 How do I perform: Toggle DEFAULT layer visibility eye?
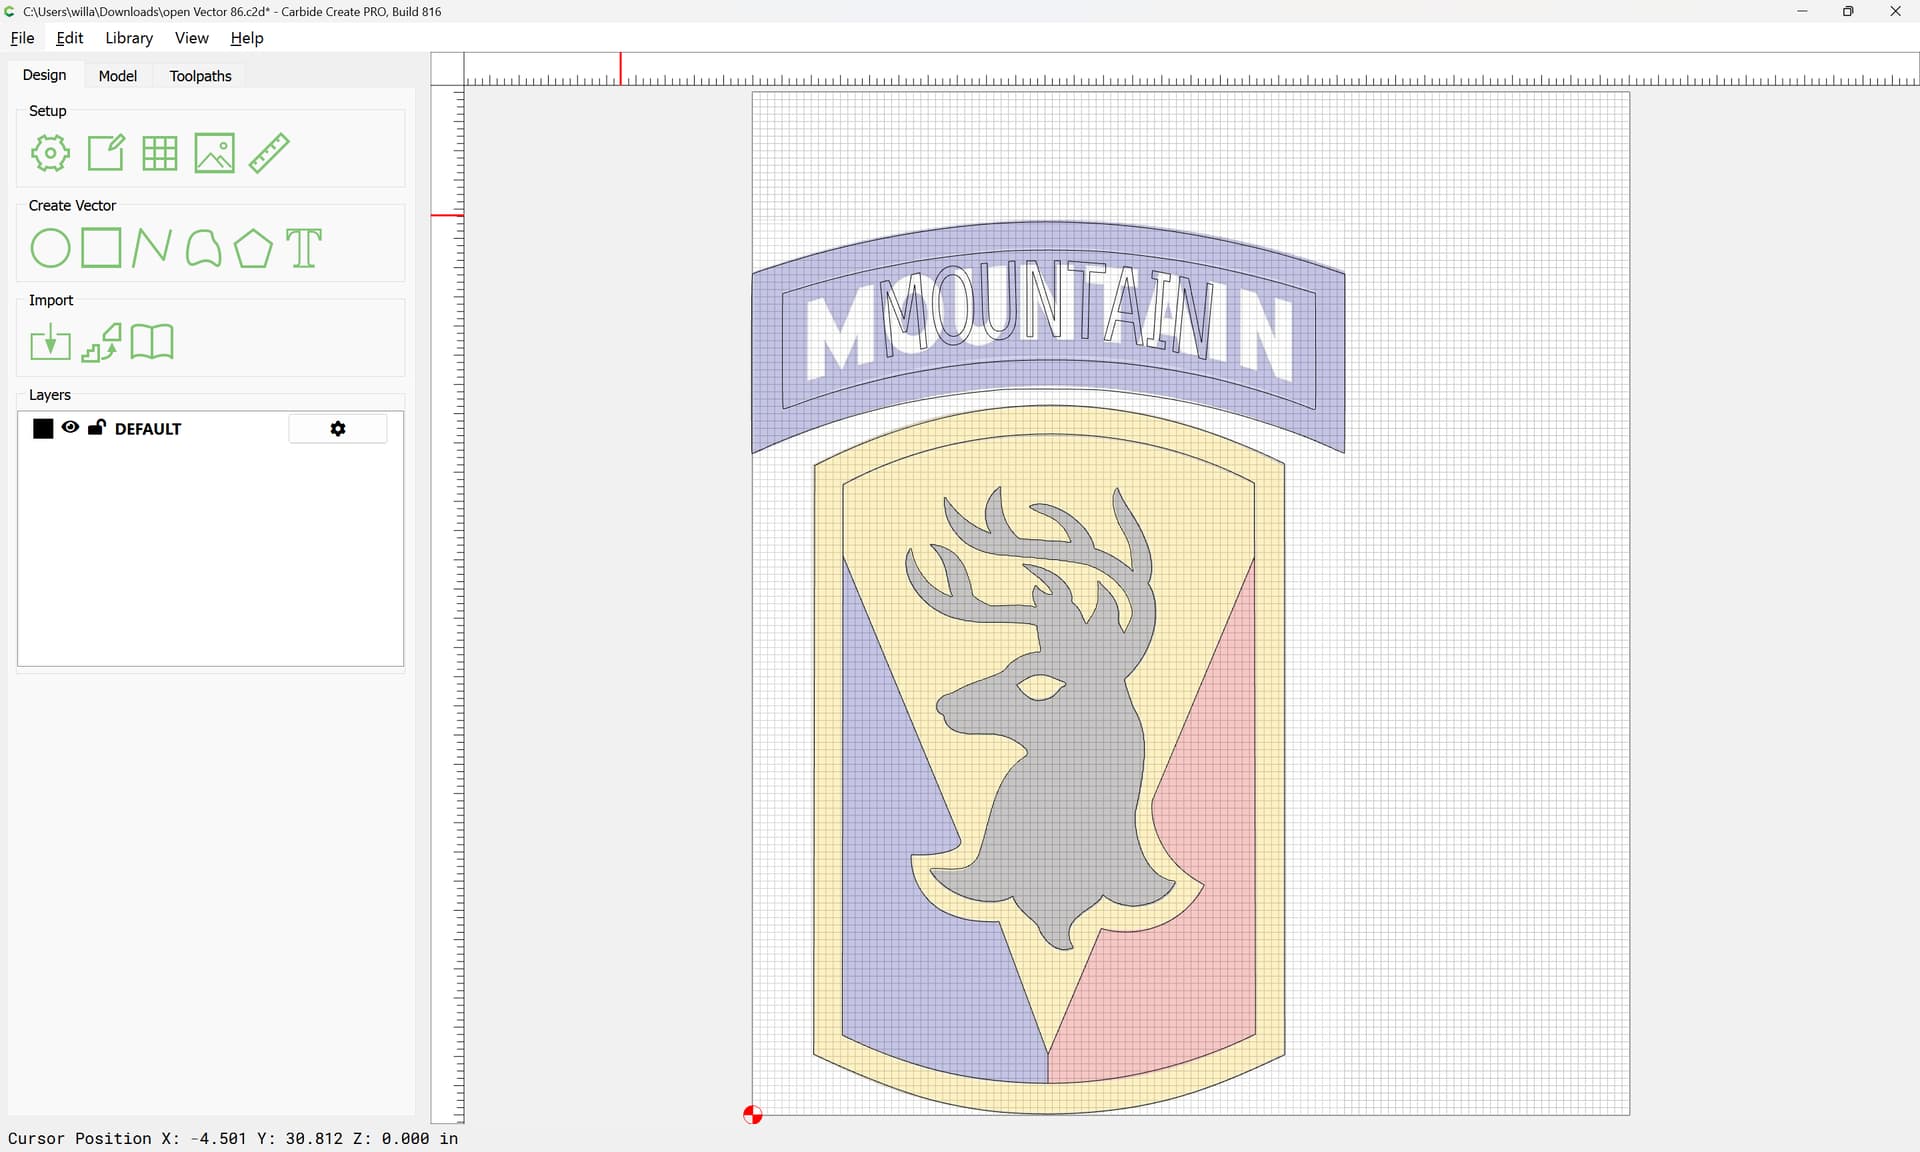70,428
